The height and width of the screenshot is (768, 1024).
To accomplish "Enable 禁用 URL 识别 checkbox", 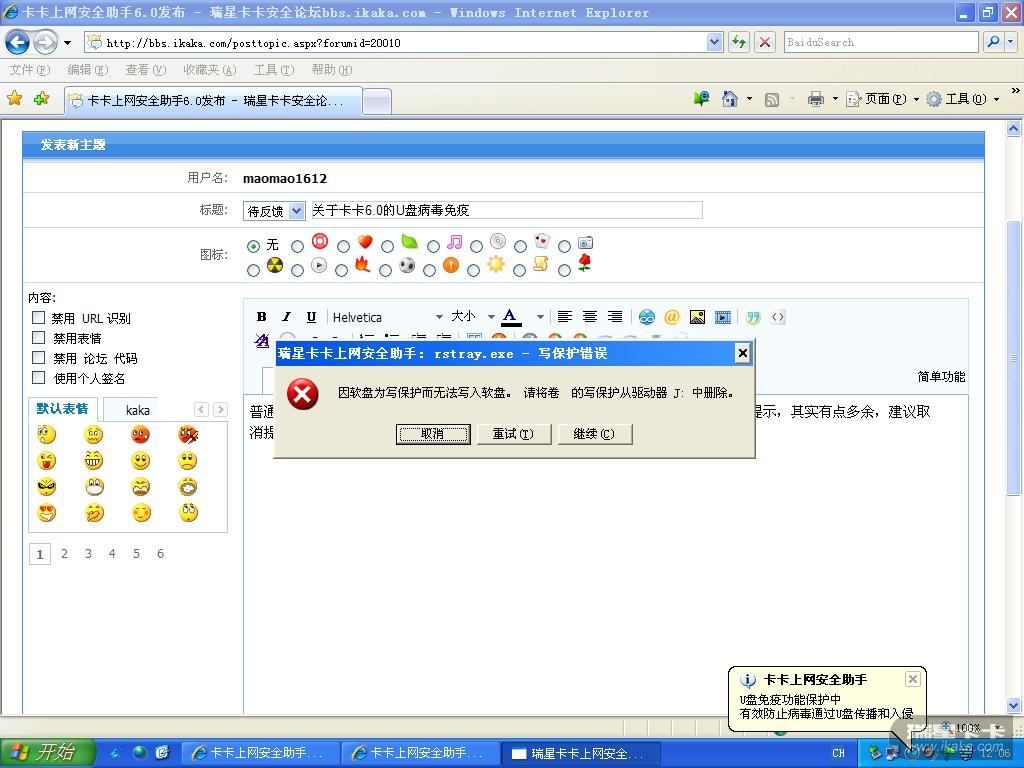I will pyautogui.click(x=39, y=317).
